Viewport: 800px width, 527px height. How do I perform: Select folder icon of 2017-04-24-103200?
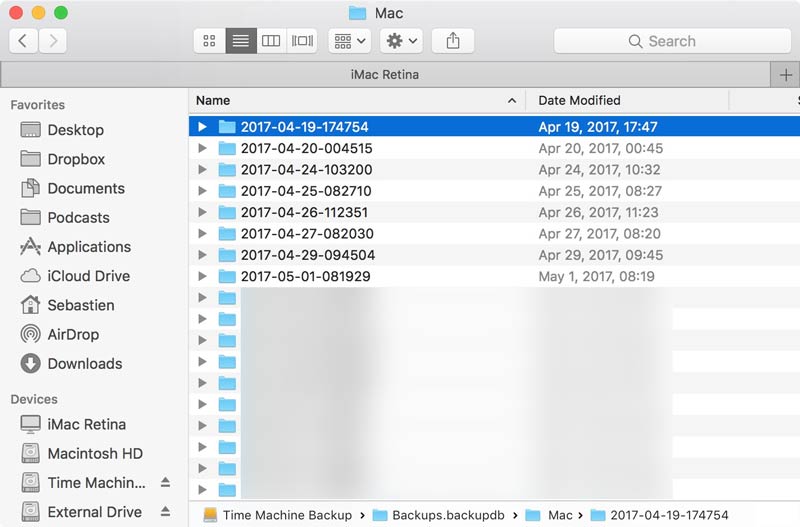point(227,170)
